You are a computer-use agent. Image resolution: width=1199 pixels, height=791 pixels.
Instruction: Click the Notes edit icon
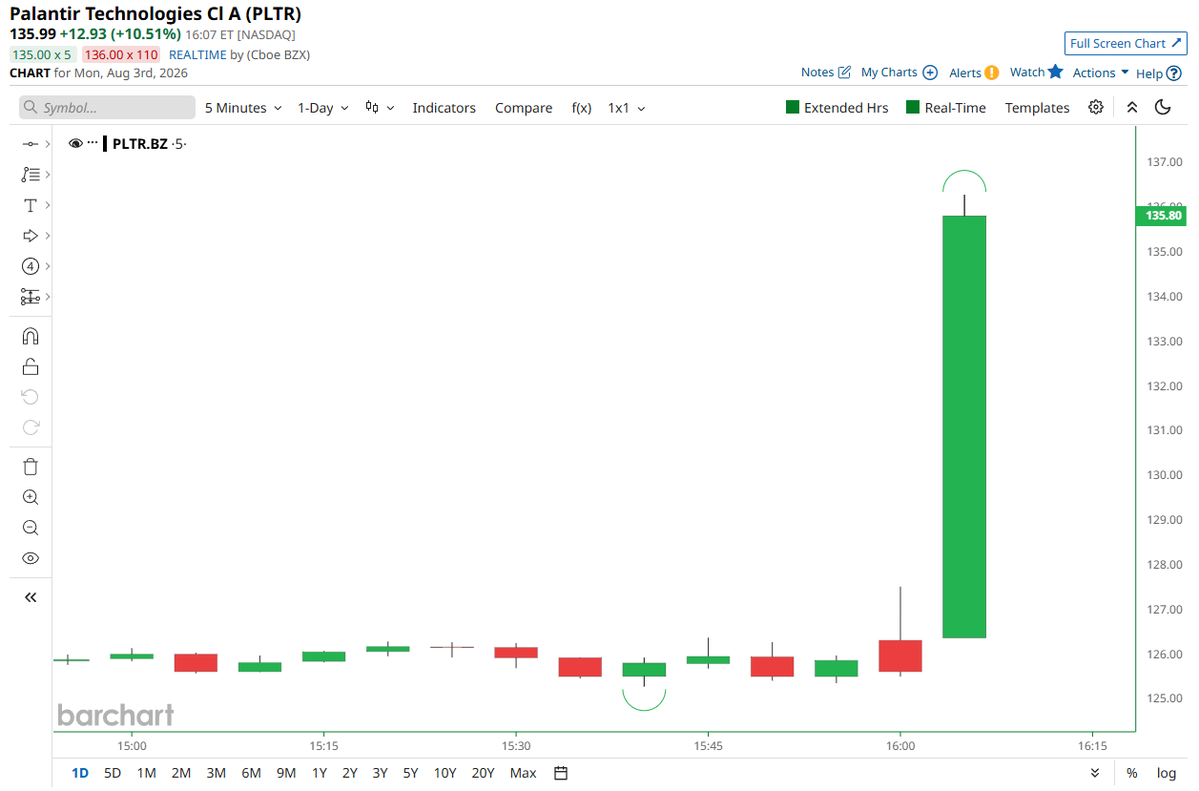pyautogui.click(x=844, y=72)
